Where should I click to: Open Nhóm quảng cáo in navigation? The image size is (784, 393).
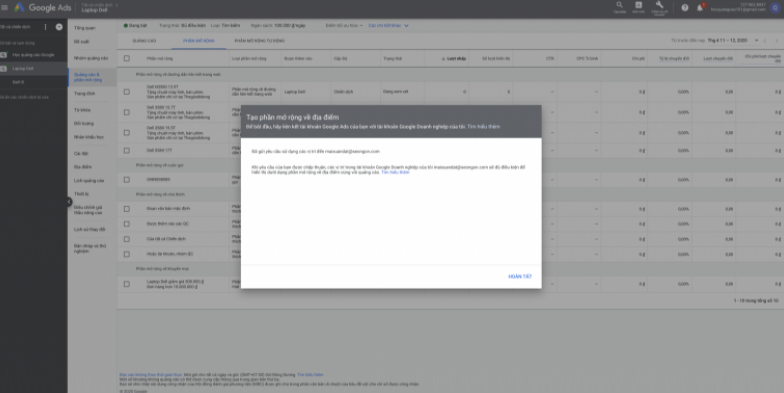point(91,58)
